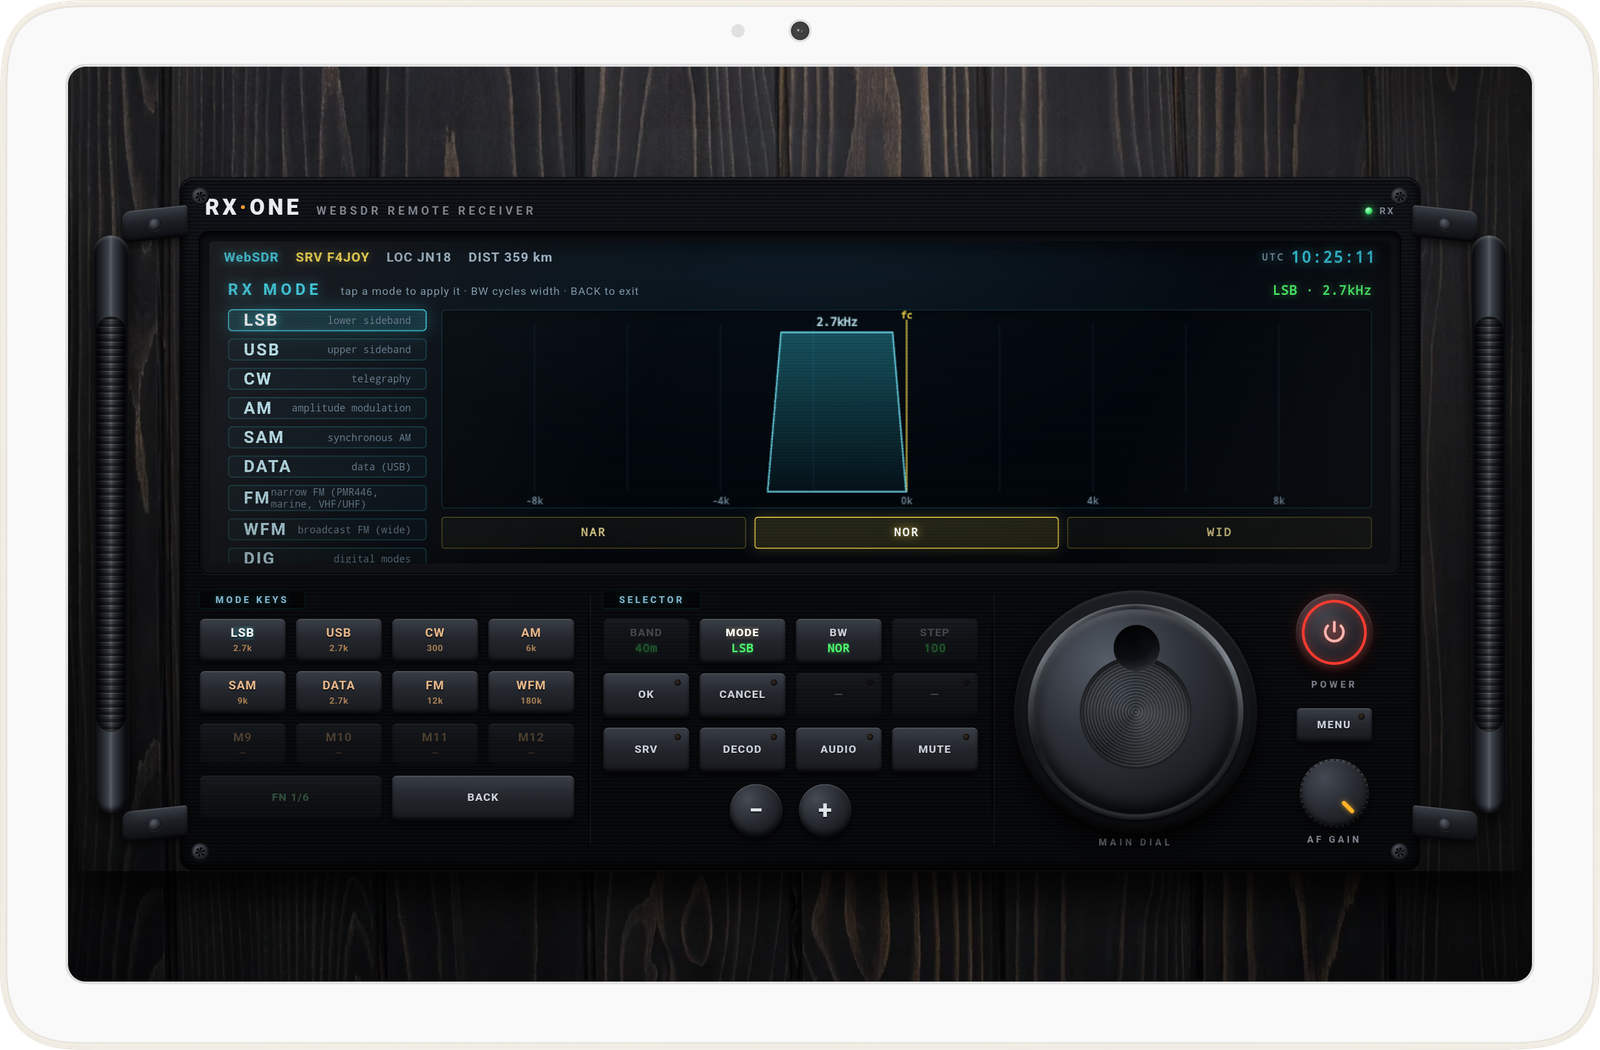Image resolution: width=1600 pixels, height=1050 pixels.
Task: Select DIG digital modes entry
Action: [327, 557]
